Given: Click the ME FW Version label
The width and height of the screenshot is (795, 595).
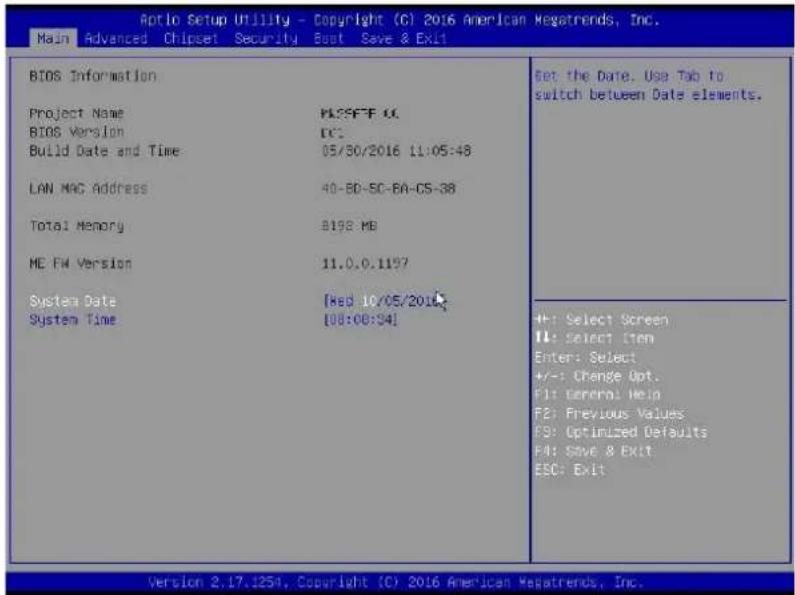Looking at the screenshot, I should [x=80, y=264].
